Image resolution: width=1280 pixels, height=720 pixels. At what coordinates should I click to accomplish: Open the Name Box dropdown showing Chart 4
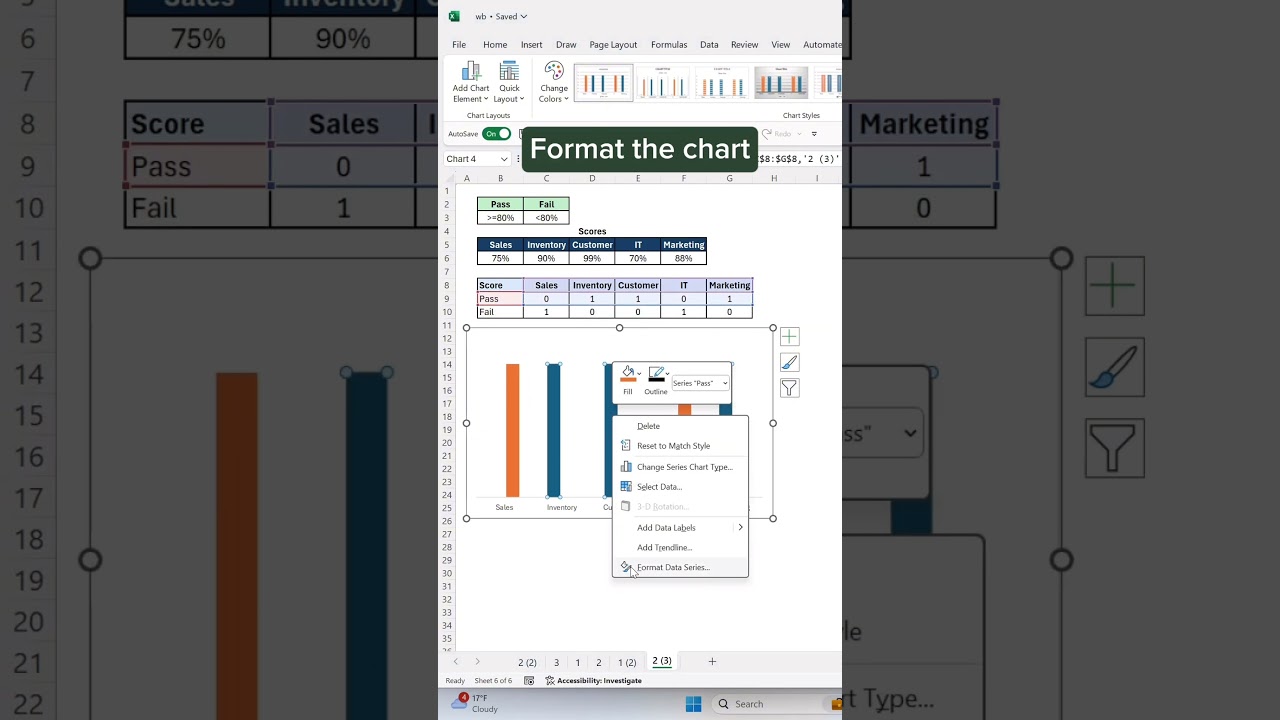(505, 159)
